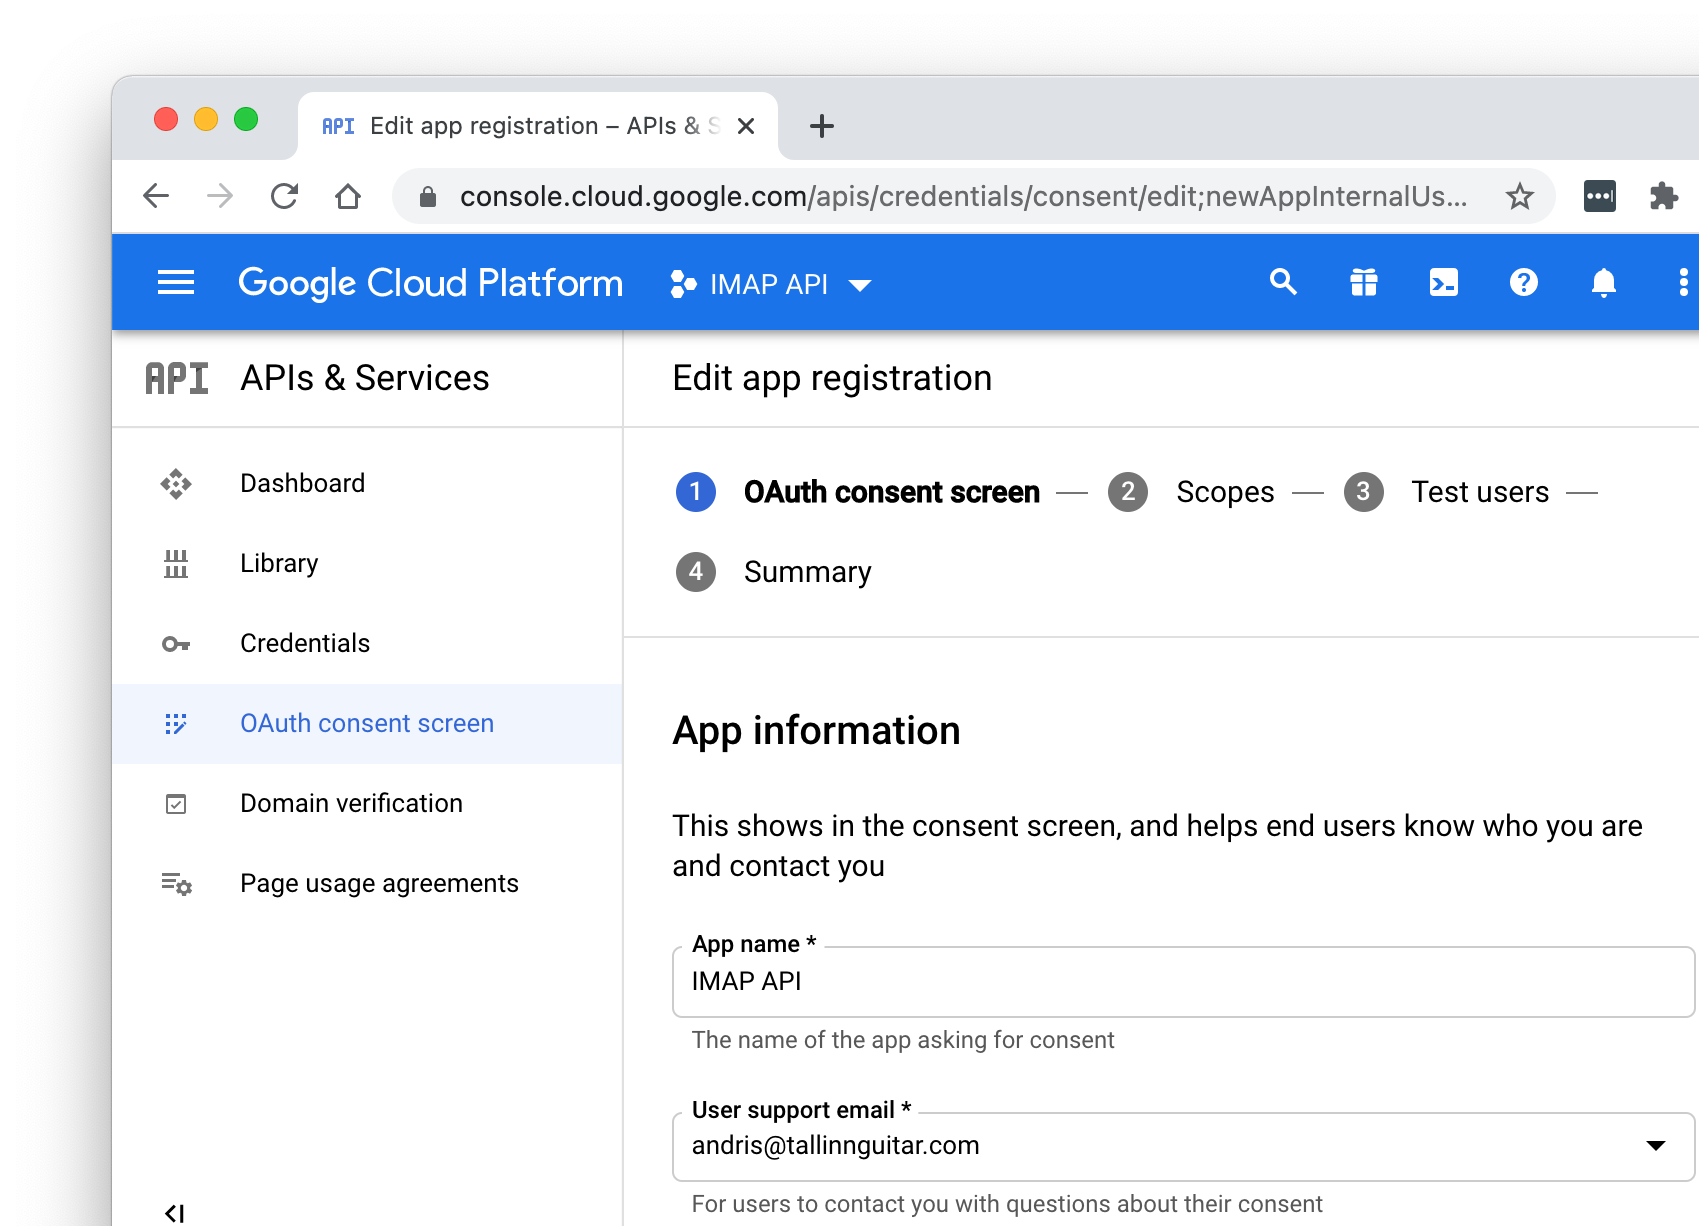Click the Page usage agreements icon
This screenshot has width=1699, height=1226.
pyautogui.click(x=176, y=884)
